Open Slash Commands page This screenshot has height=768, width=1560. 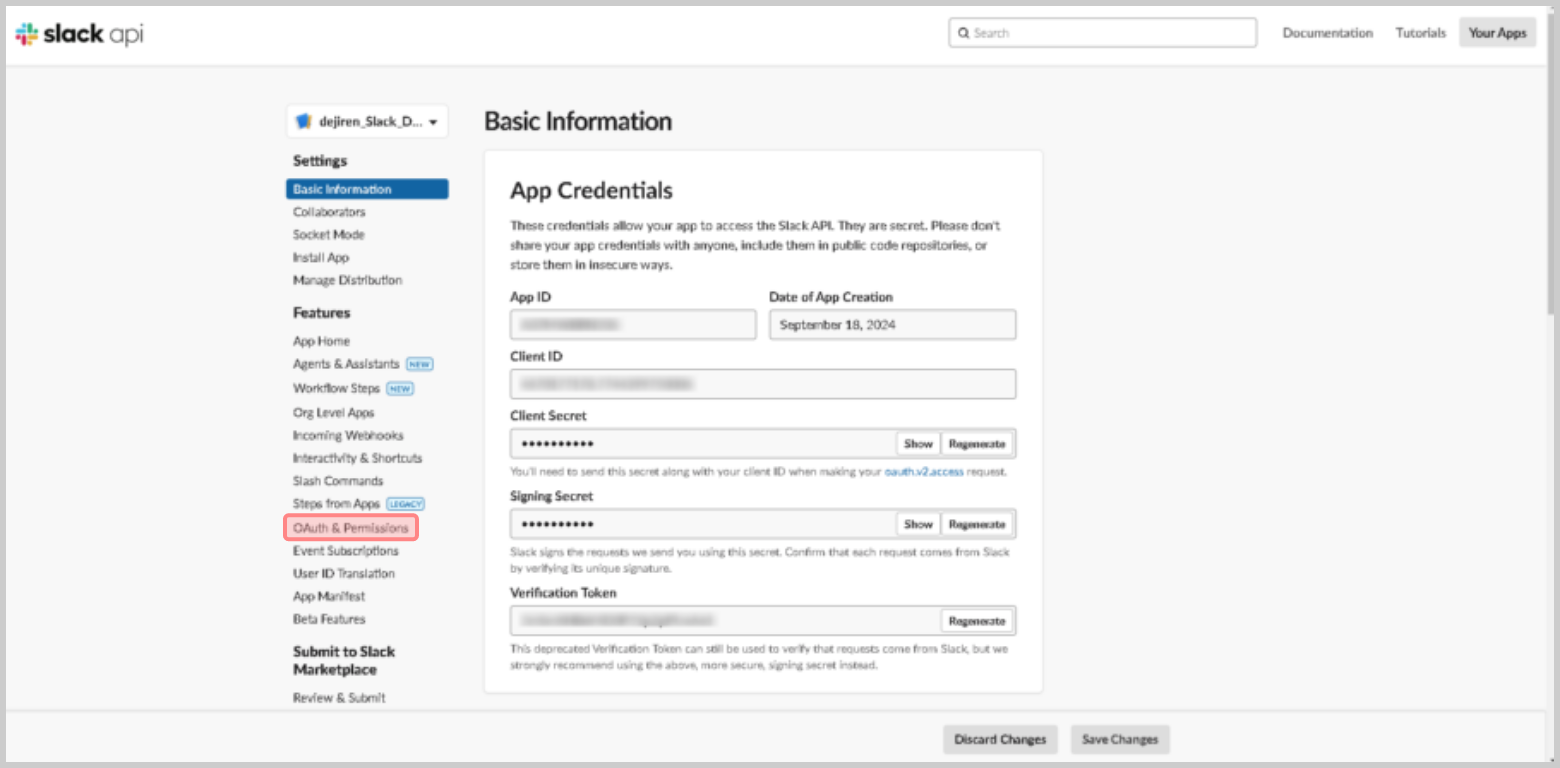click(x=338, y=482)
